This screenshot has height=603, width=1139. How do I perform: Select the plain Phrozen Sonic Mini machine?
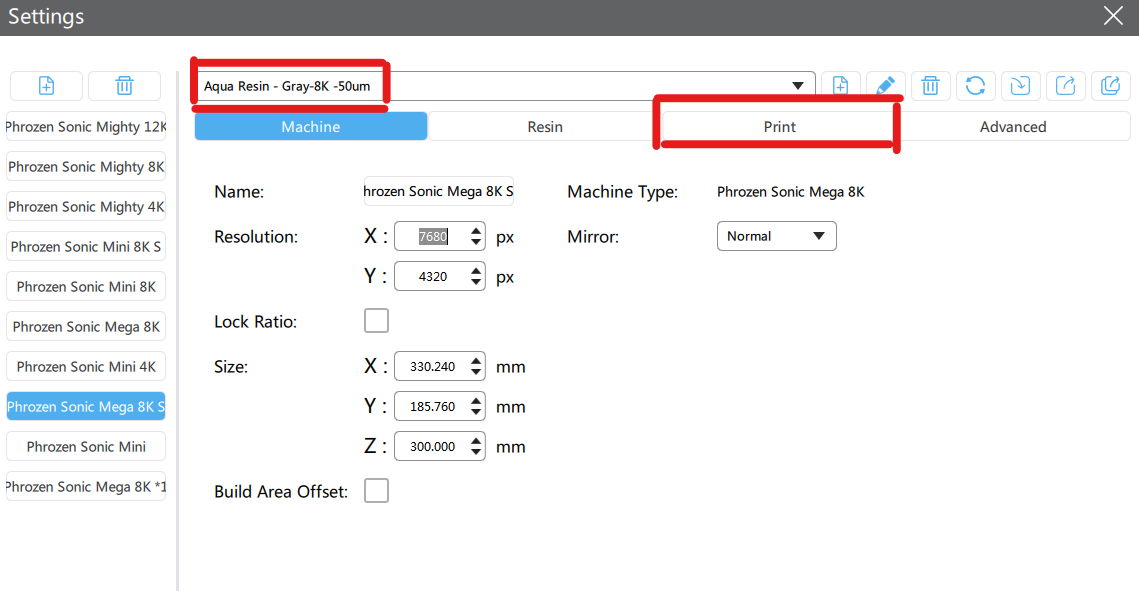(x=86, y=446)
